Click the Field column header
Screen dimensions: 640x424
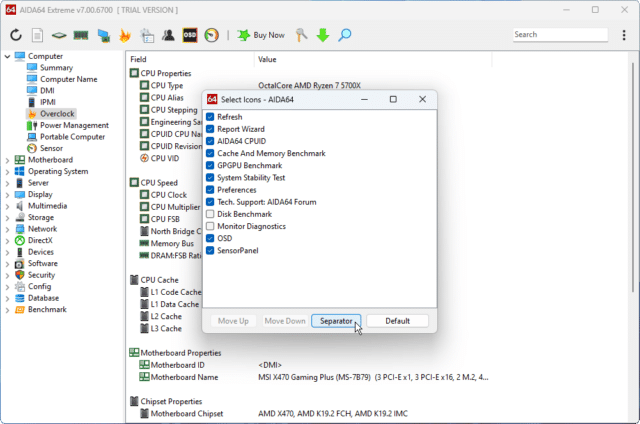190,60
